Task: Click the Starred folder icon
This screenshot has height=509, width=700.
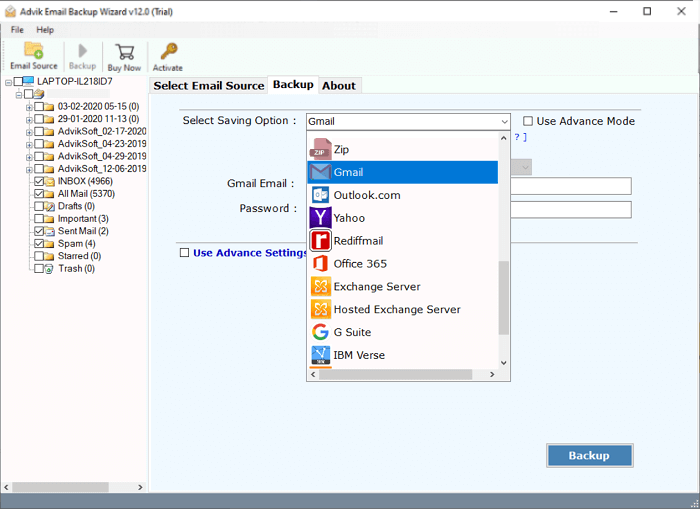Action: click(49, 256)
